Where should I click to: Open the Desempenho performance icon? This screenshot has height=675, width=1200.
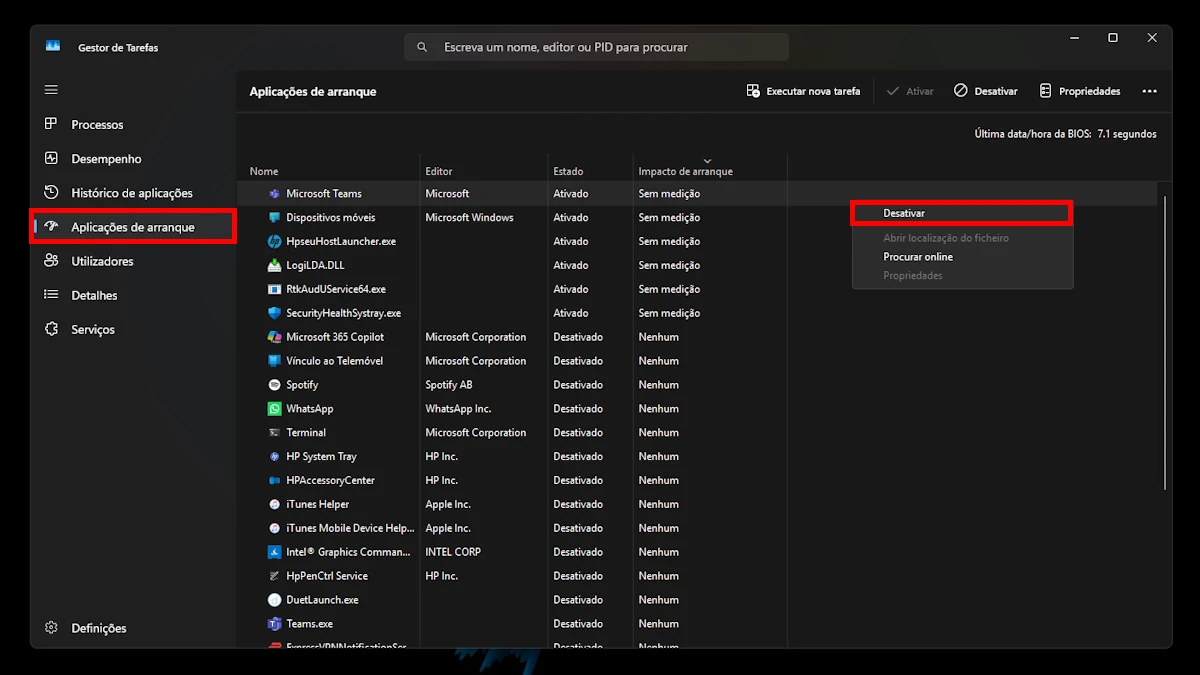[x=51, y=158]
